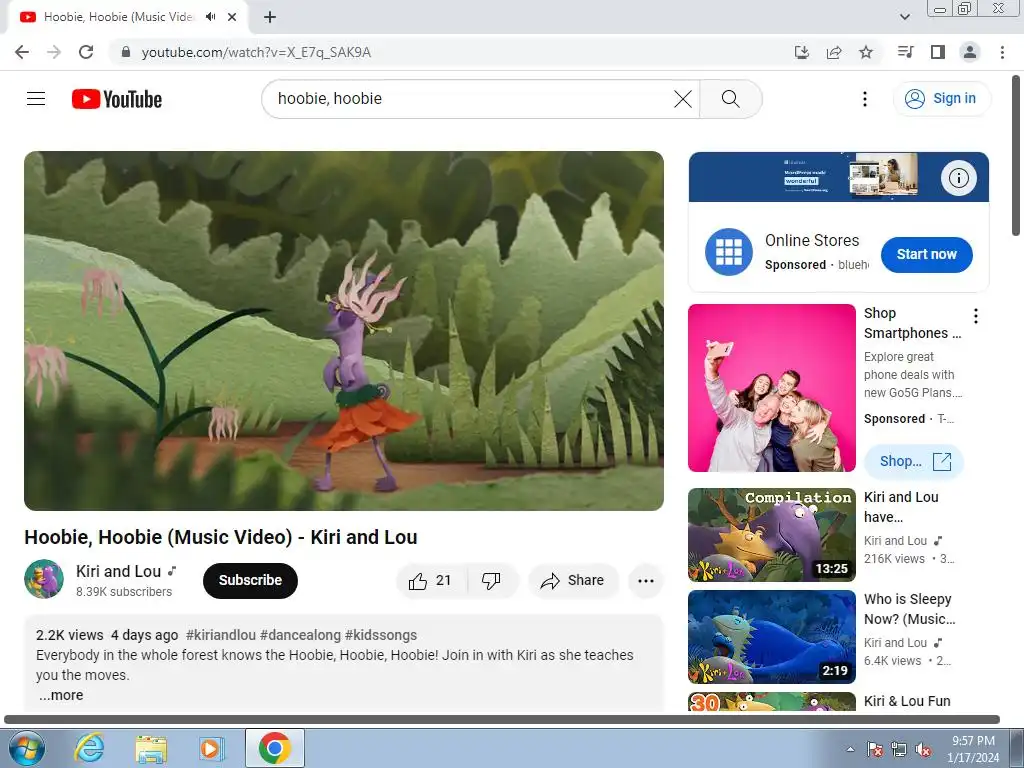The width and height of the screenshot is (1024, 768).
Task: Go to YouTube home via logo
Action: tap(117, 99)
